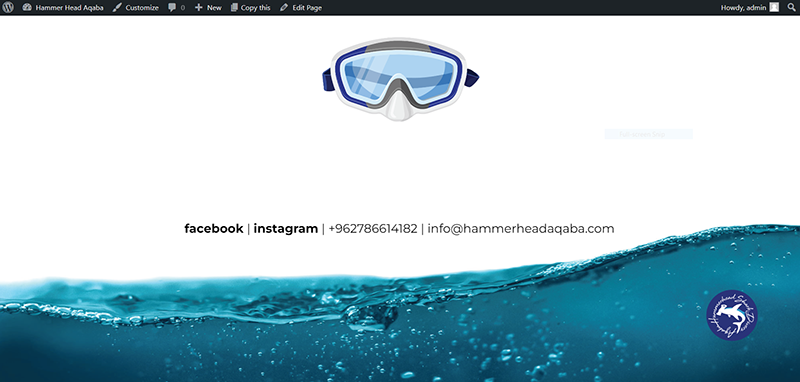Viewport: 800px width, 382px height.
Task: Click the diving mask logo image
Action: (401, 79)
